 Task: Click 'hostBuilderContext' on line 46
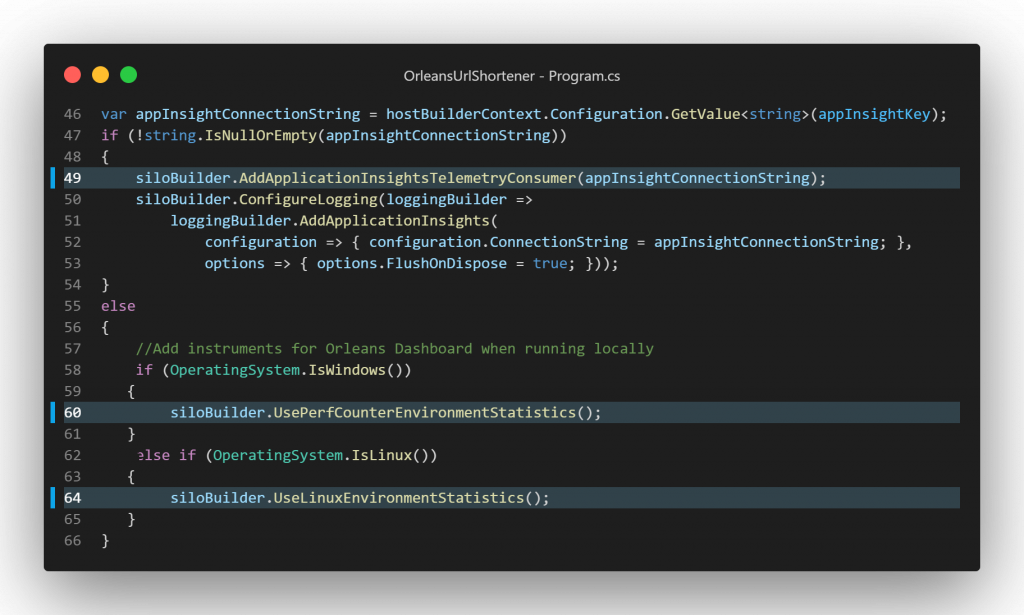464,114
